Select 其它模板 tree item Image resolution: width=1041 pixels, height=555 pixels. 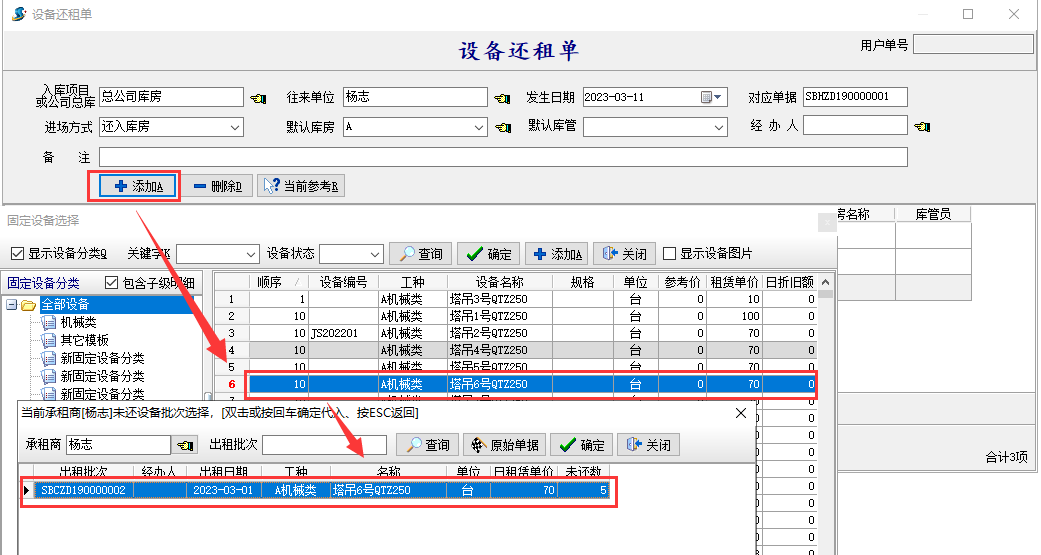click(x=84, y=340)
